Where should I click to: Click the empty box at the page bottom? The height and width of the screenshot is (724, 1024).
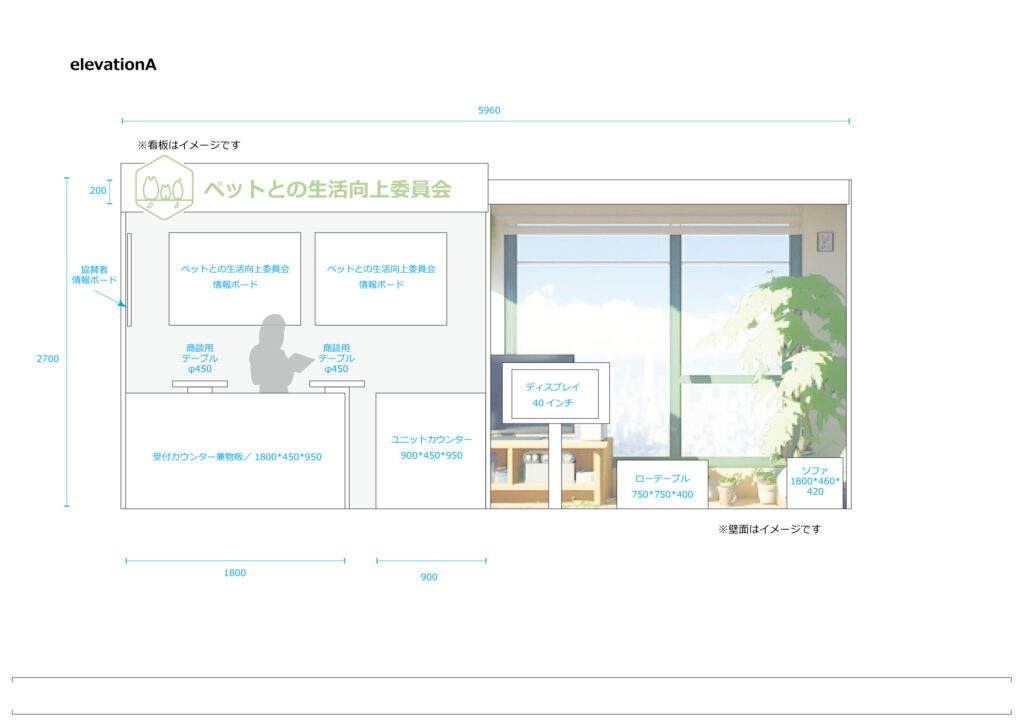[x=511, y=696]
